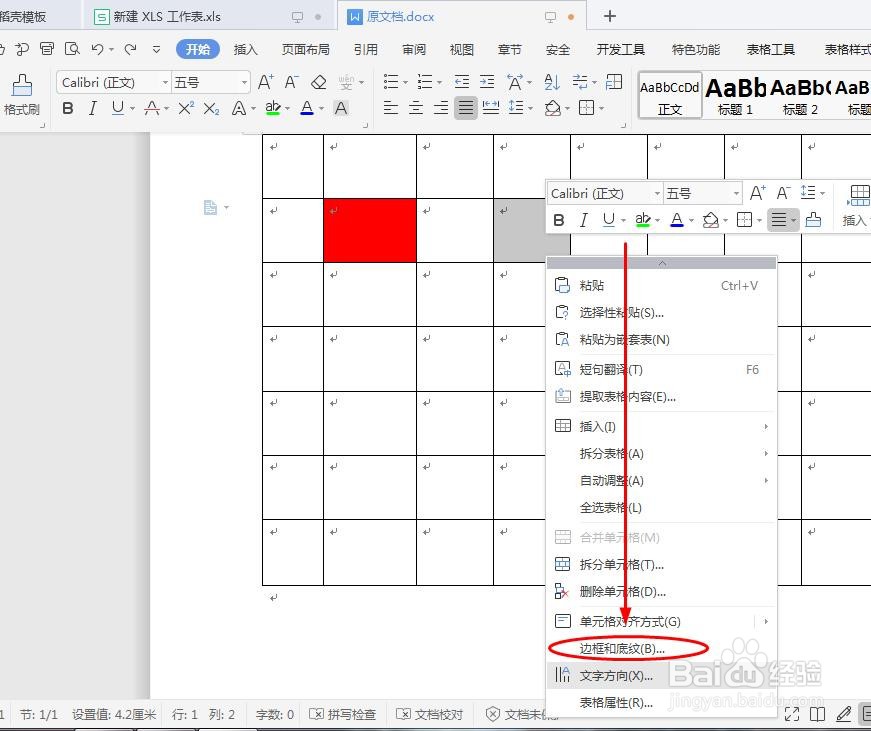Click format painter in mini toolbar

click(813, 220)
